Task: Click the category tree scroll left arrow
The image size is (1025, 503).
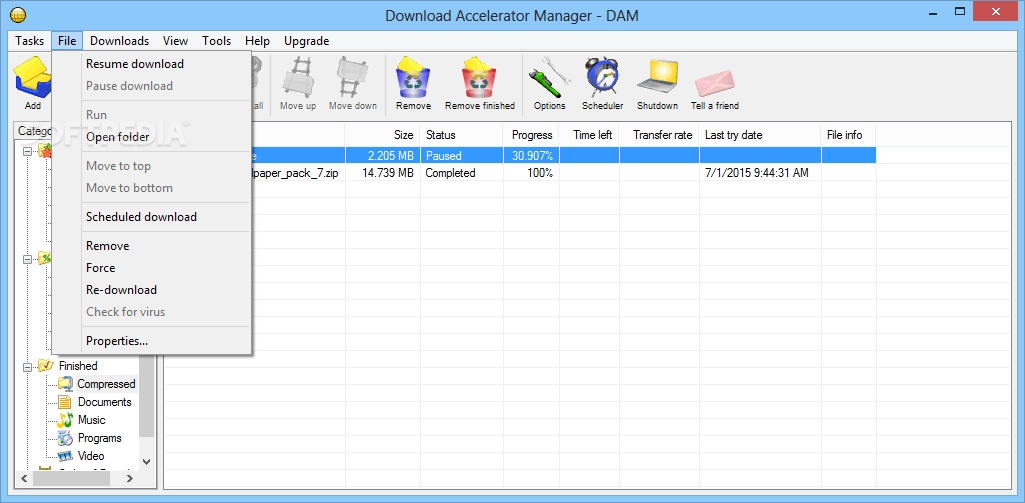Action: 24,479
